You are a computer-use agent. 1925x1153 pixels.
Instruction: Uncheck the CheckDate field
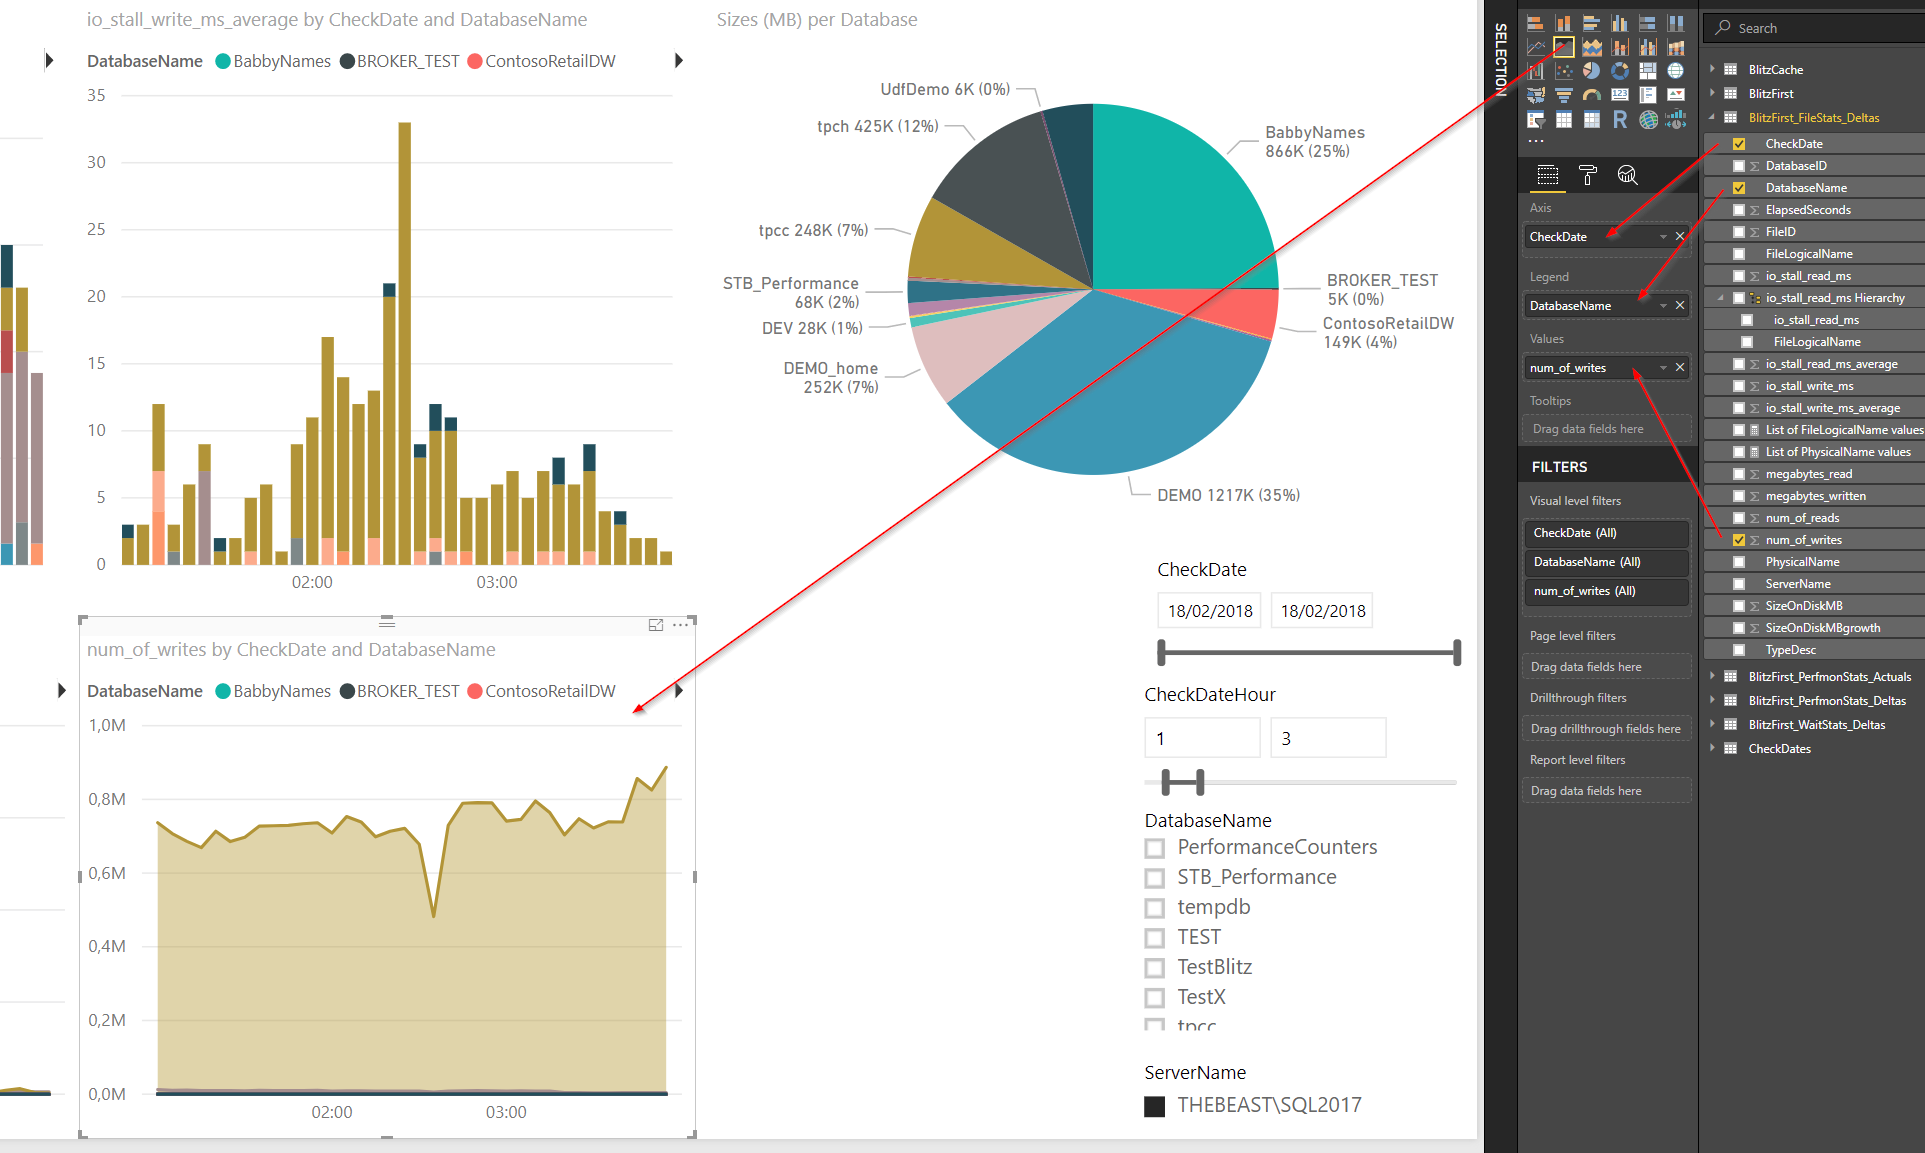[x=1739, y=144]
